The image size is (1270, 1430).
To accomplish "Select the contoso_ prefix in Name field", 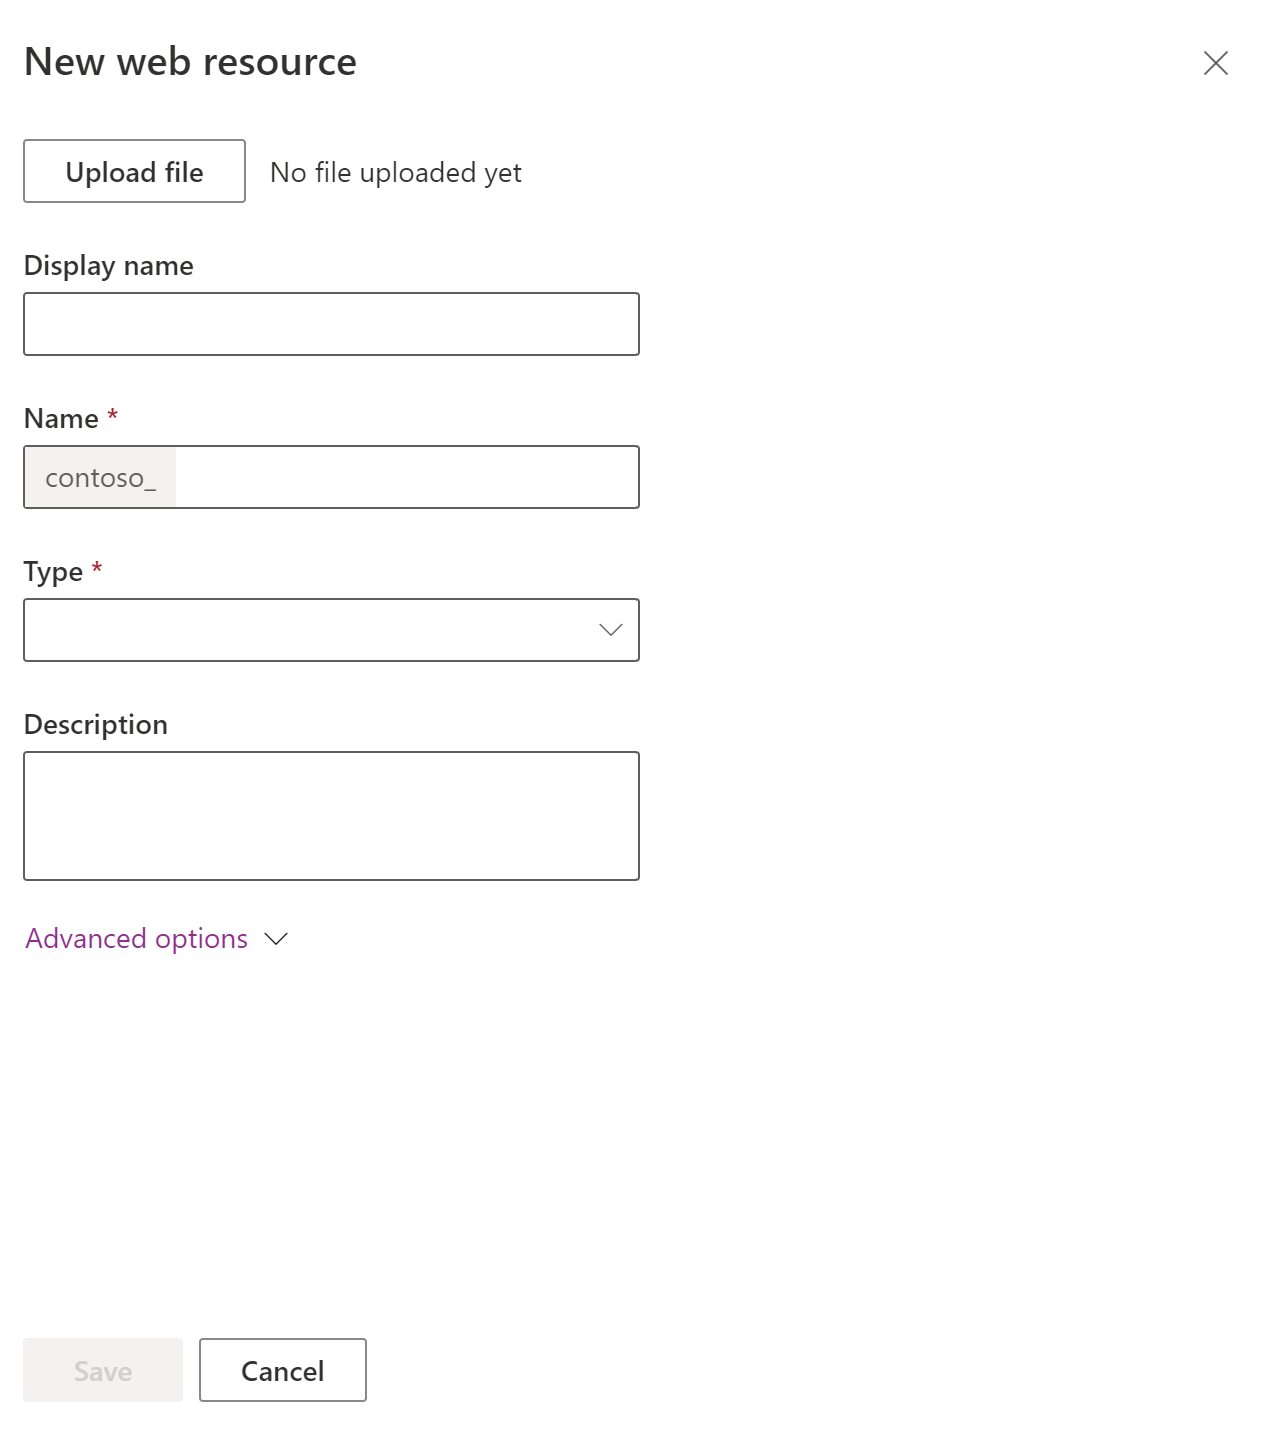I will click(99, 477).
